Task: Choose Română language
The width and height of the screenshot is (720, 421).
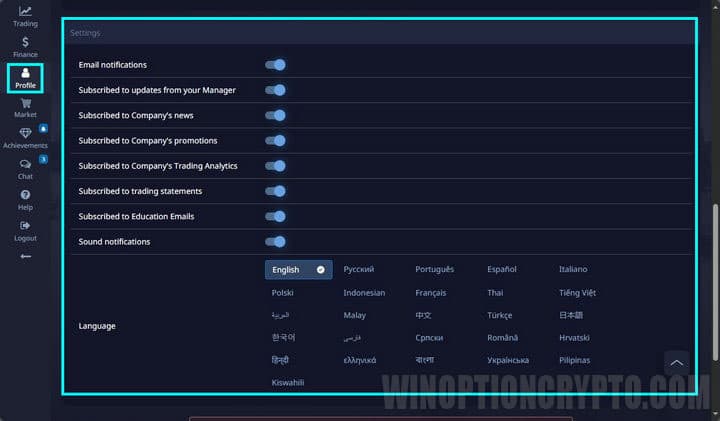Action: coord(502,338)
